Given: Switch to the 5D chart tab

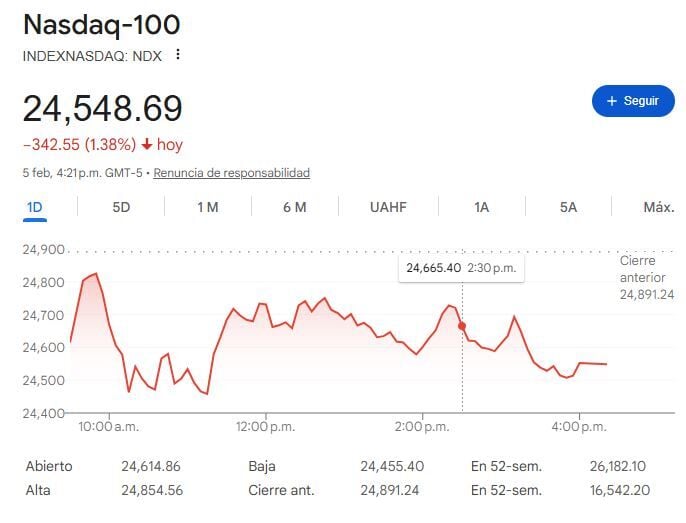Looking at the screenshot, I should pyautogui.click(x=121, y=207).
